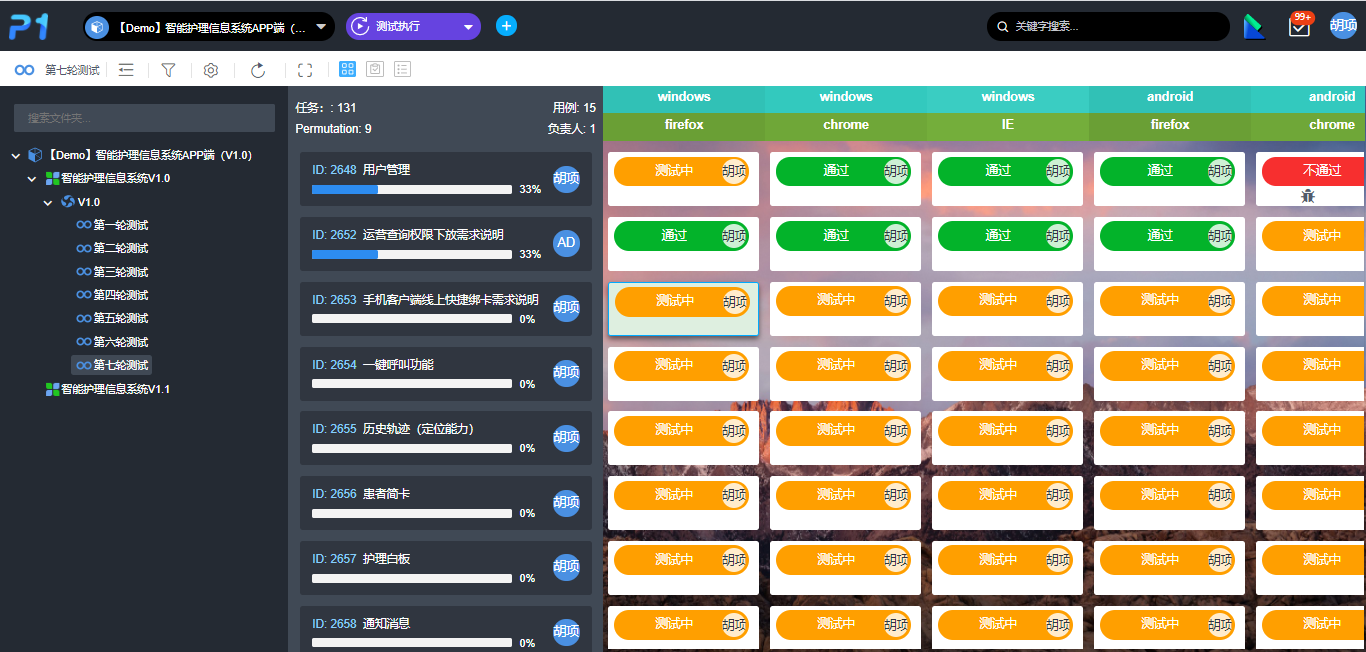This screenshot has width=1366, height=652.
Task: Open the 【Demo】 project dropdown arrow
Action: [x=321, y=27]
